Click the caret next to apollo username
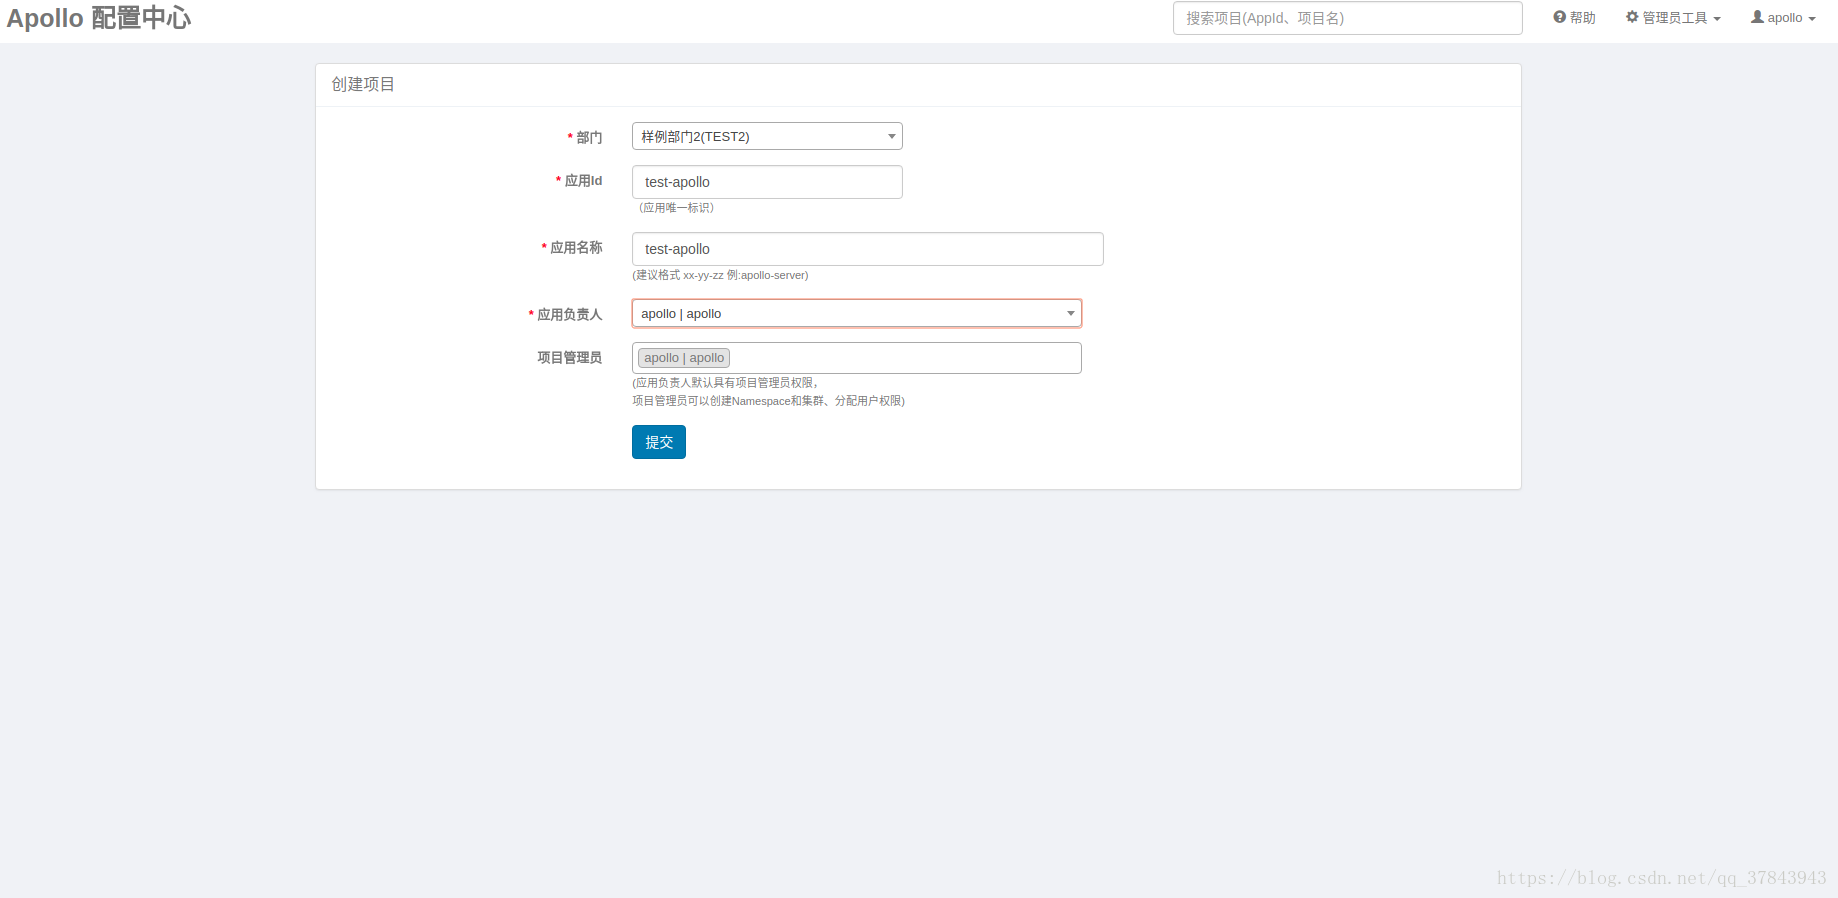1838x898 pixels. click(x=1812, y=19)
